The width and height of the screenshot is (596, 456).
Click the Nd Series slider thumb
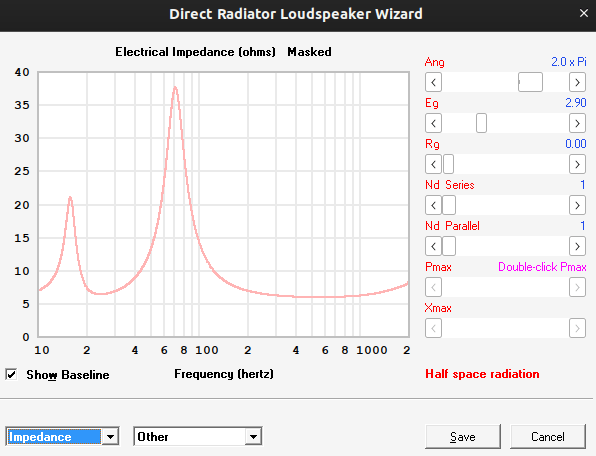pyautogui.click(x=449, y=205)
